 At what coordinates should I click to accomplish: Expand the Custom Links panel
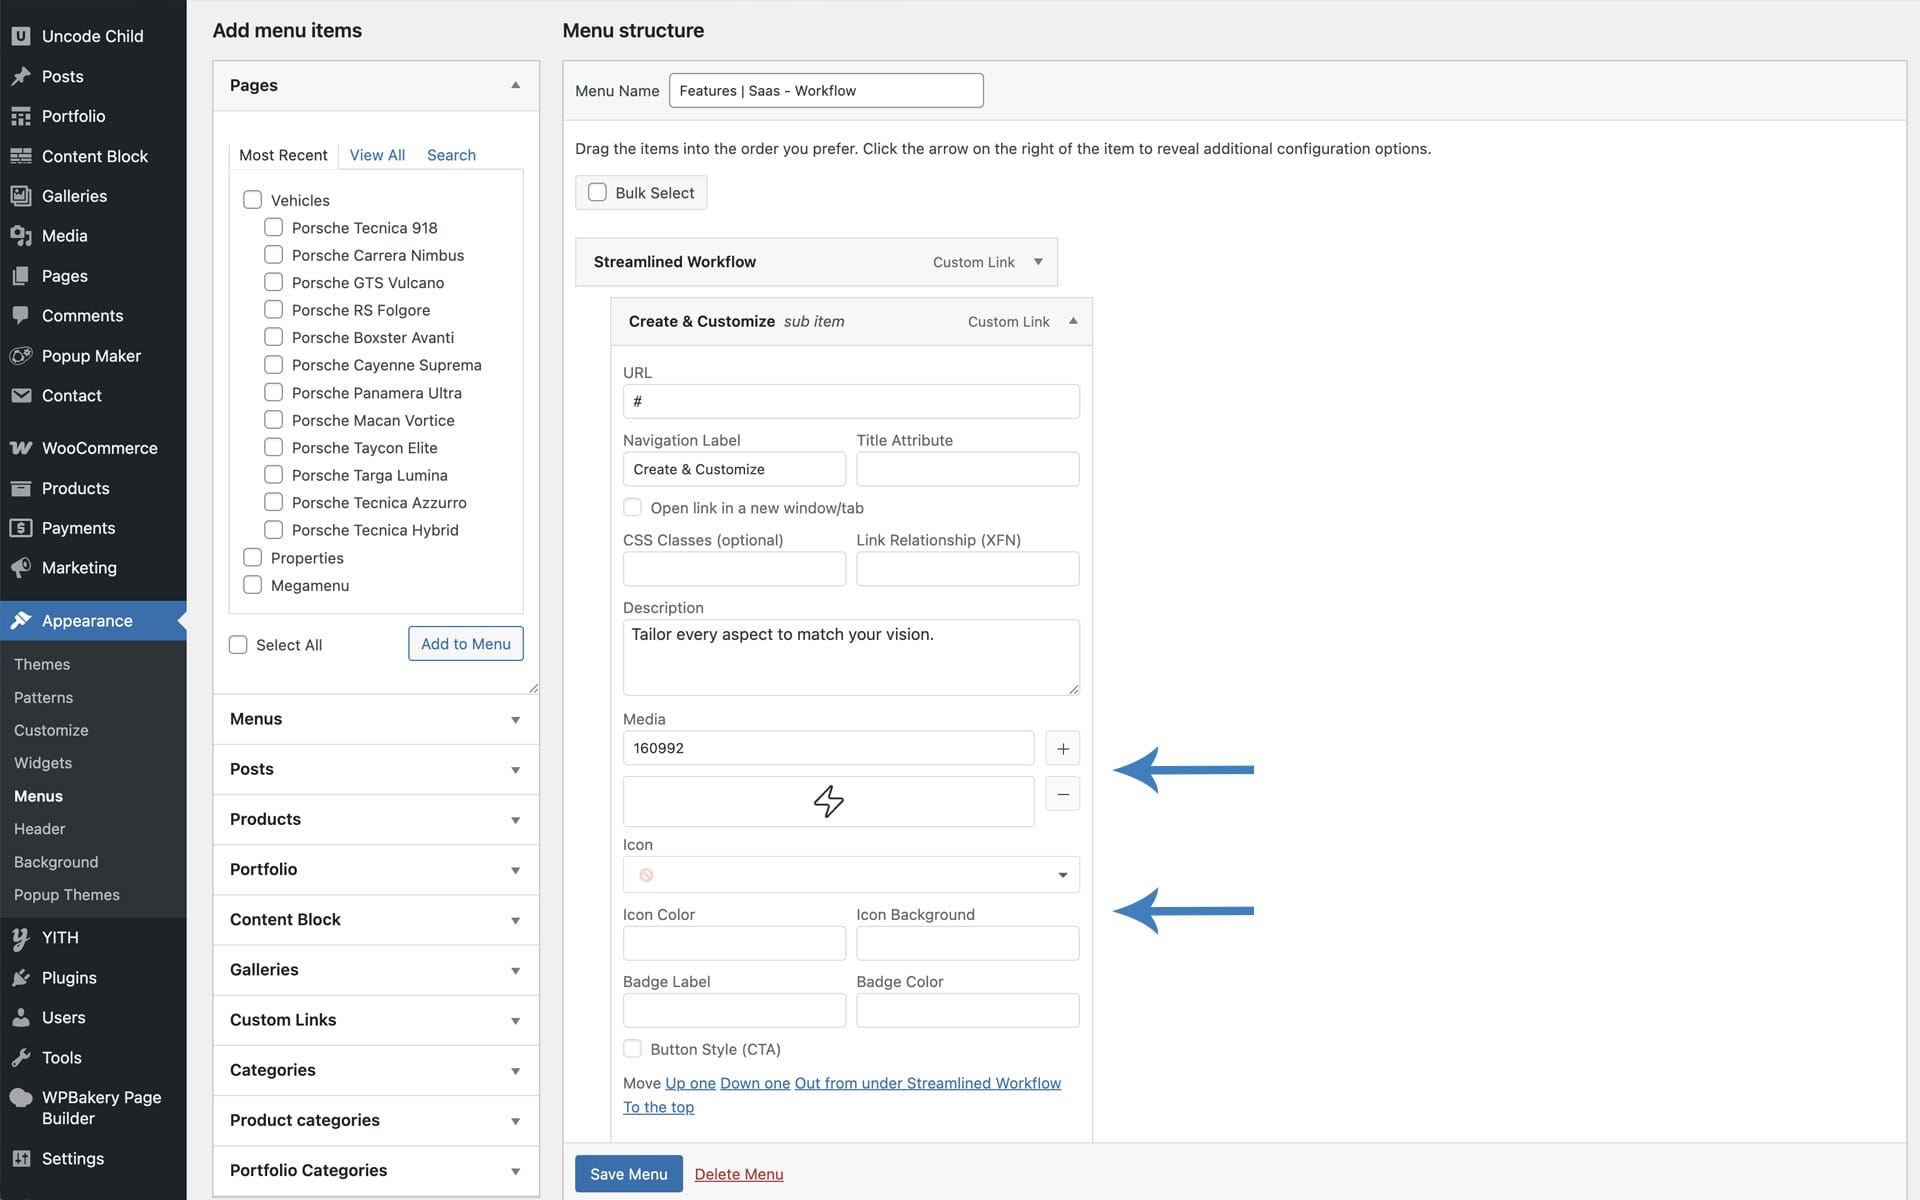[x=375, y=1020]
